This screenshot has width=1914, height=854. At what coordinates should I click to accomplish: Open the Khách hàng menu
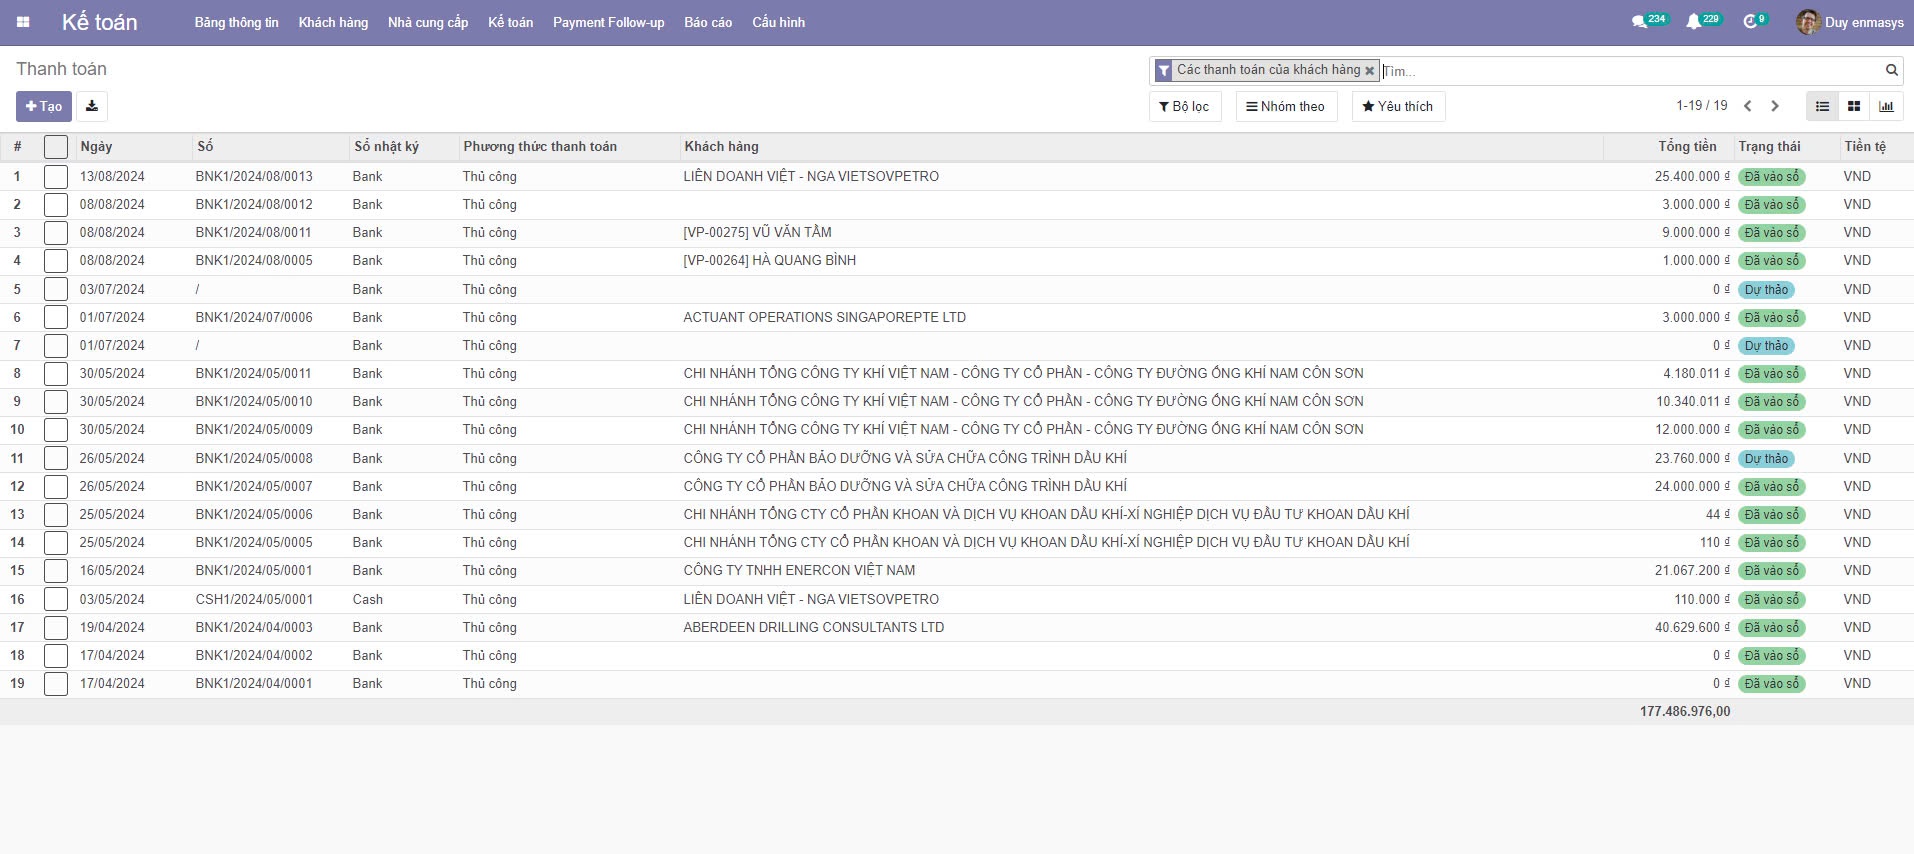[x=333, y=22]
